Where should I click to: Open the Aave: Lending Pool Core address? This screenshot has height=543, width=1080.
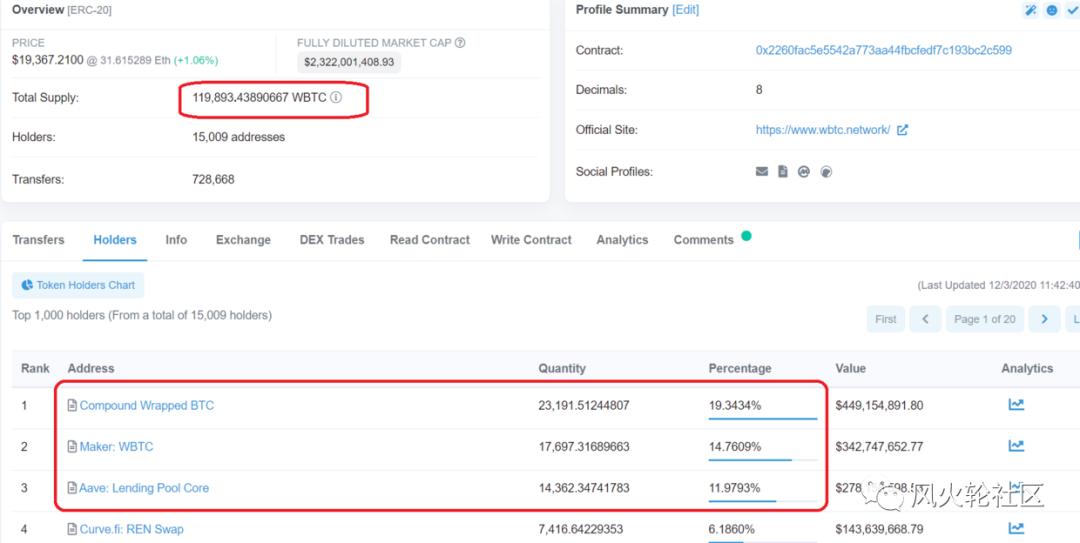click(x=144, y=488)
